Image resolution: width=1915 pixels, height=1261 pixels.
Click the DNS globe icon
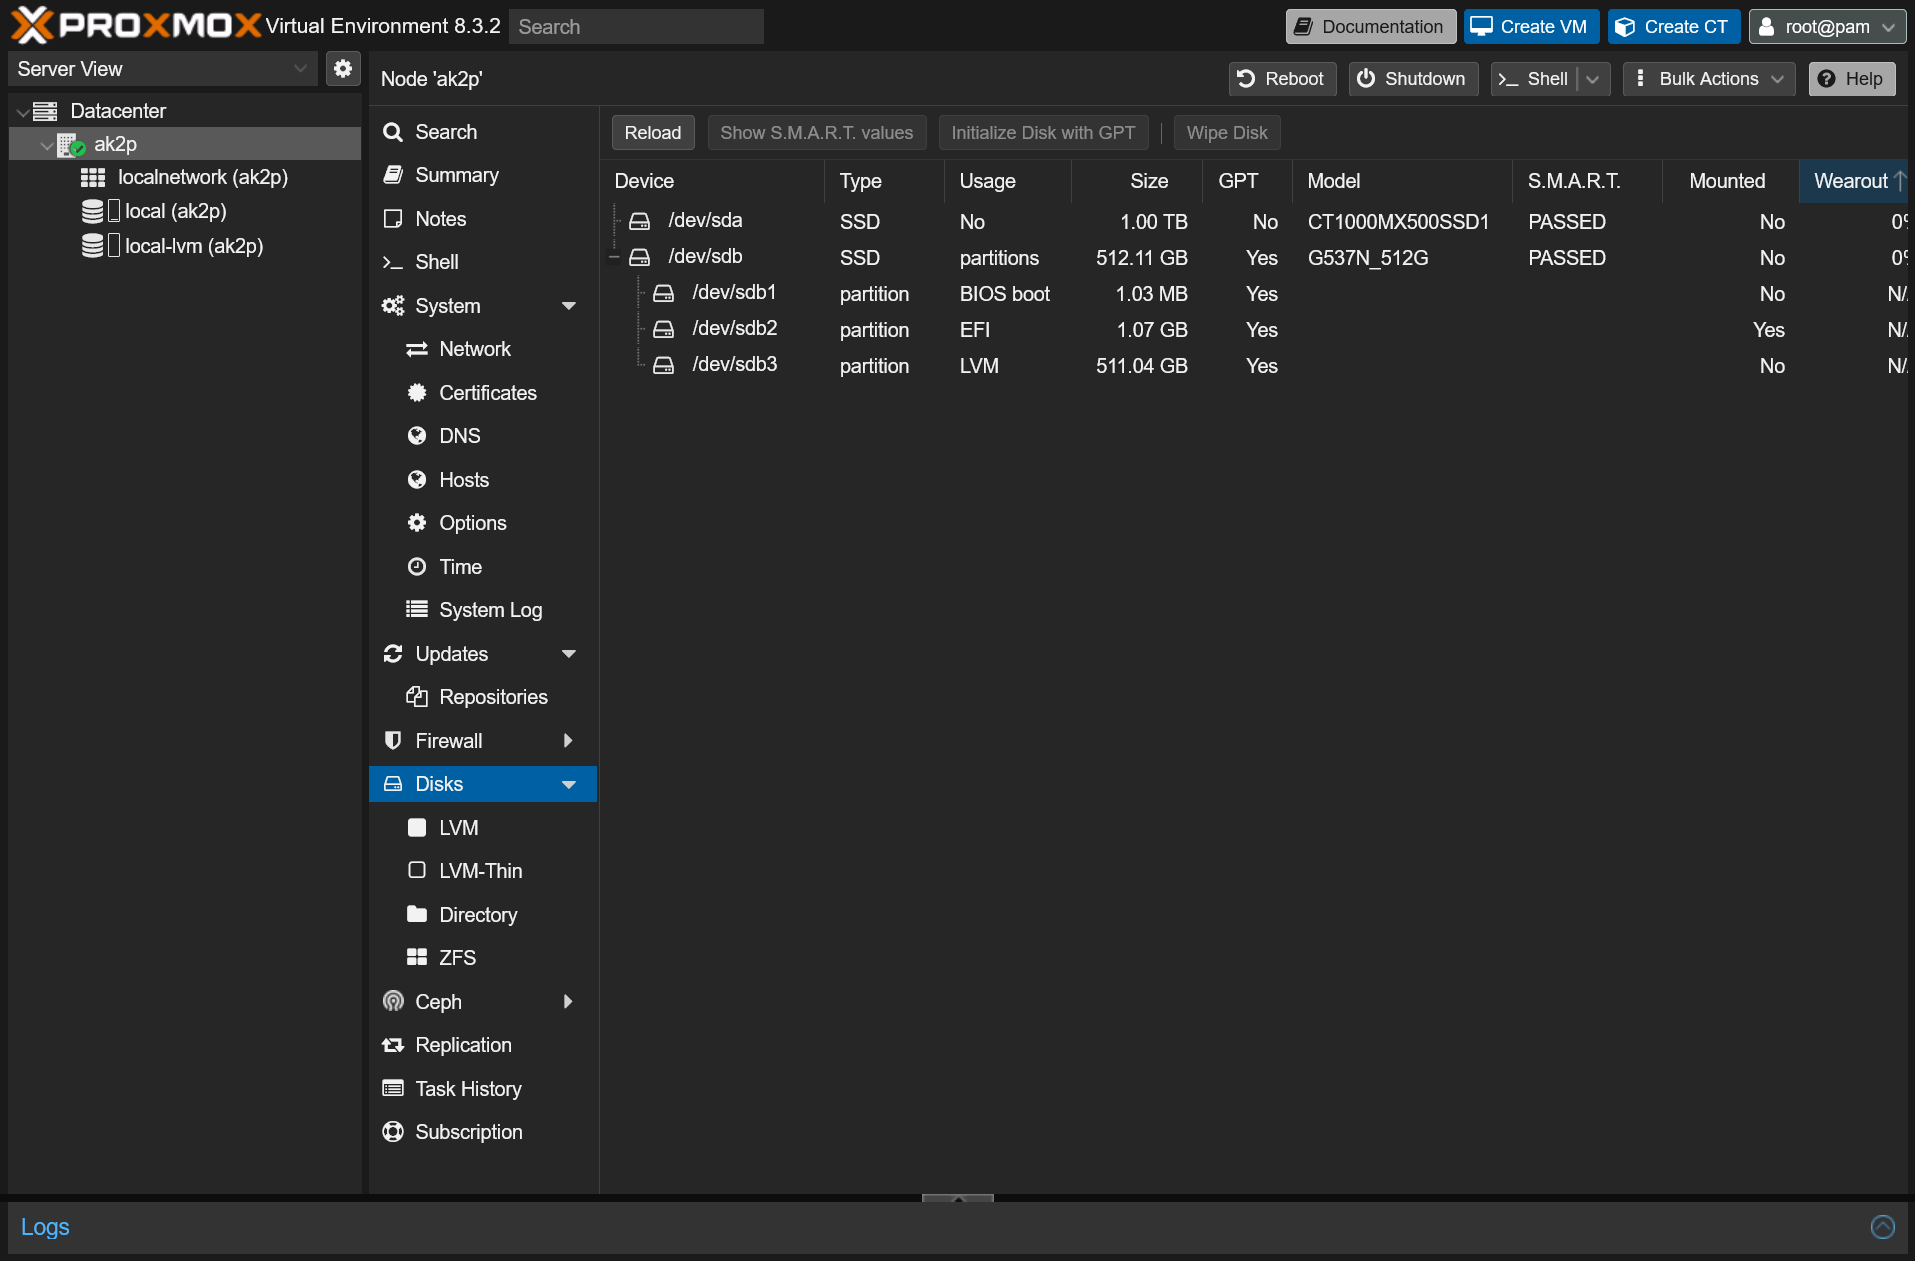[417, 436]
